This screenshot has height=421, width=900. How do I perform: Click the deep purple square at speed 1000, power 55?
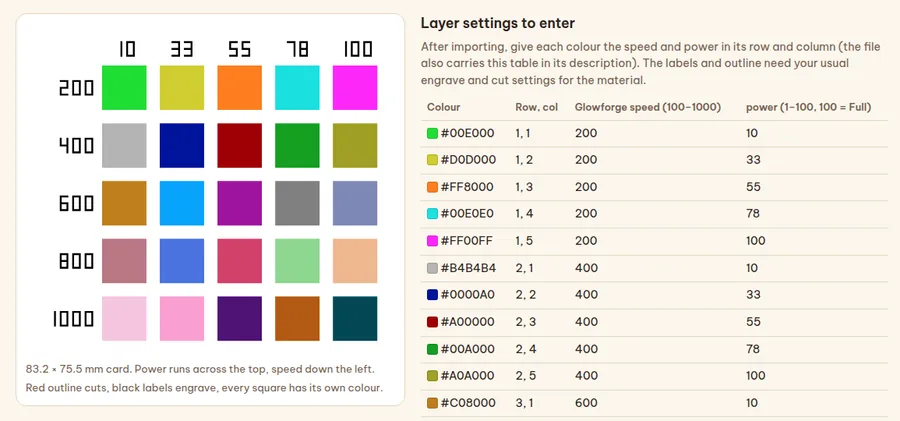click(239, 318)
